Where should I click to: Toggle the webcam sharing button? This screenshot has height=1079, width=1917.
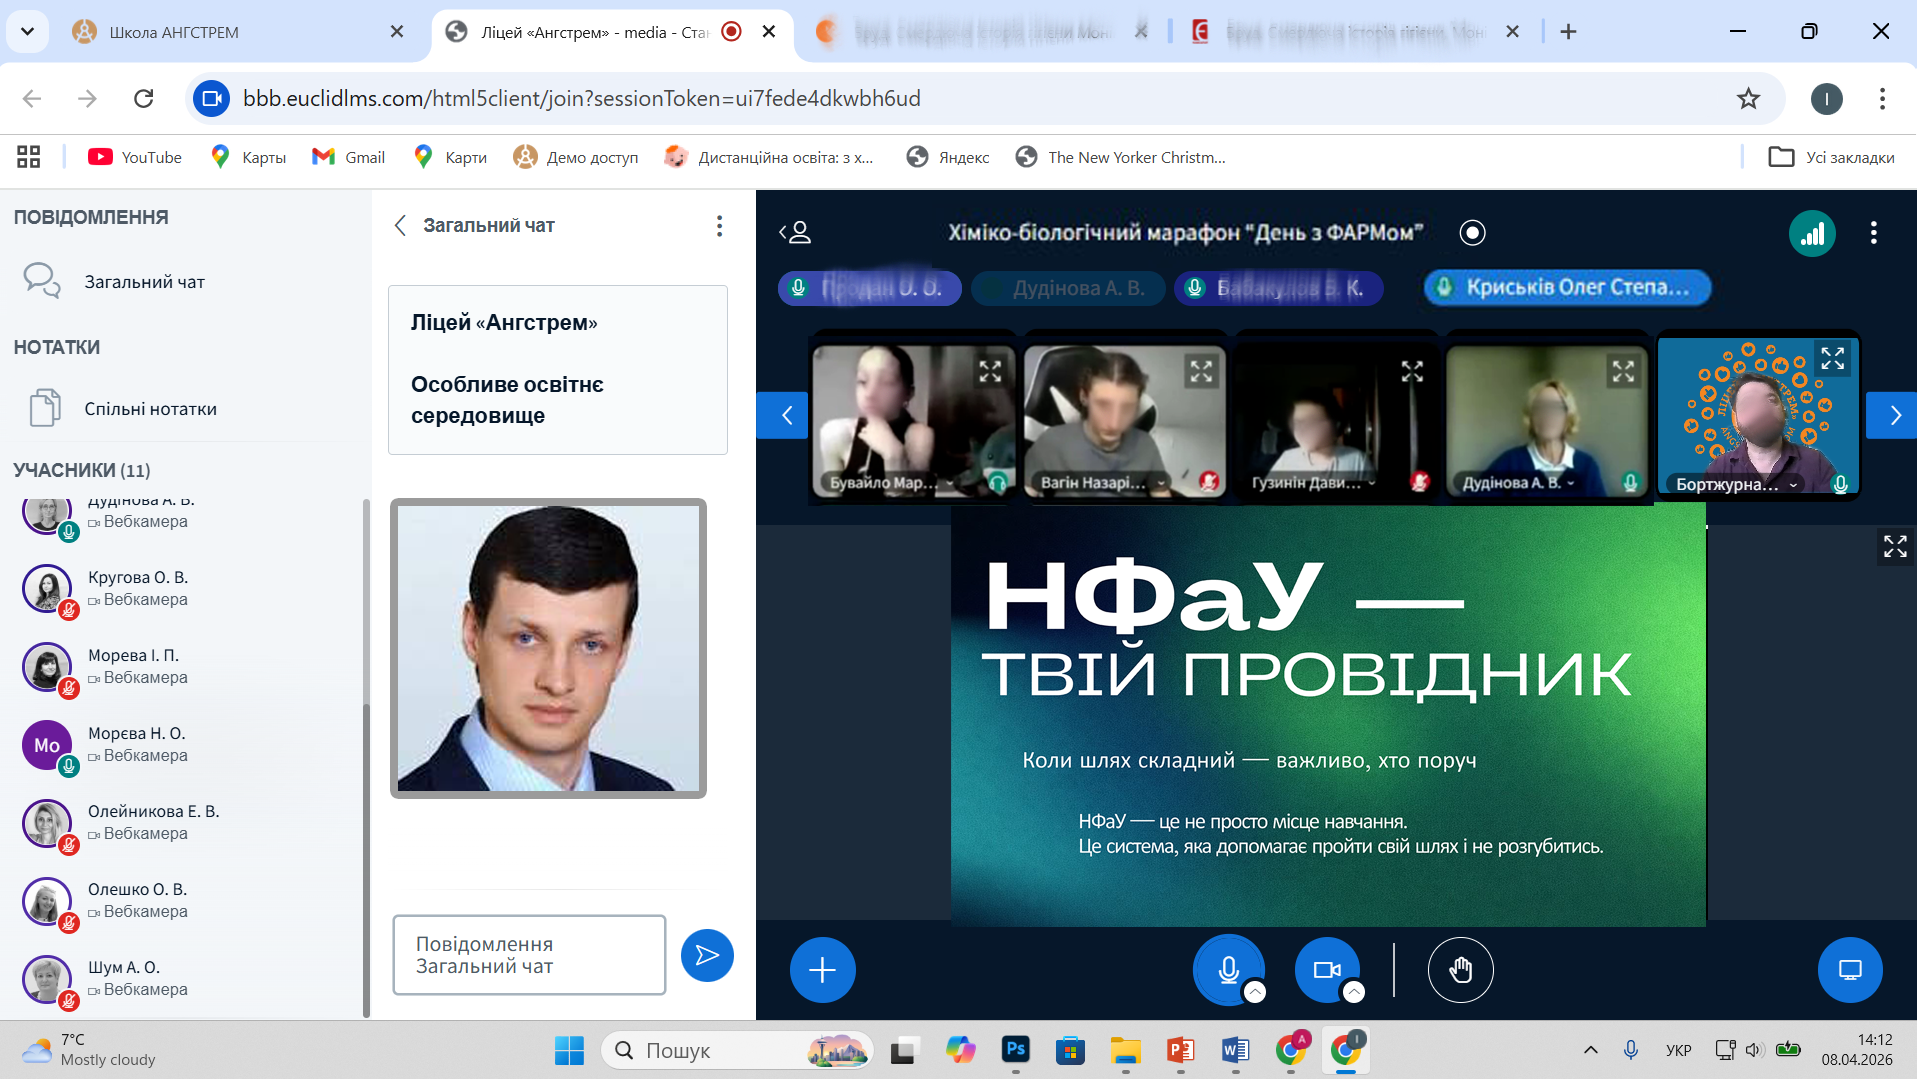pos(1326,969)
